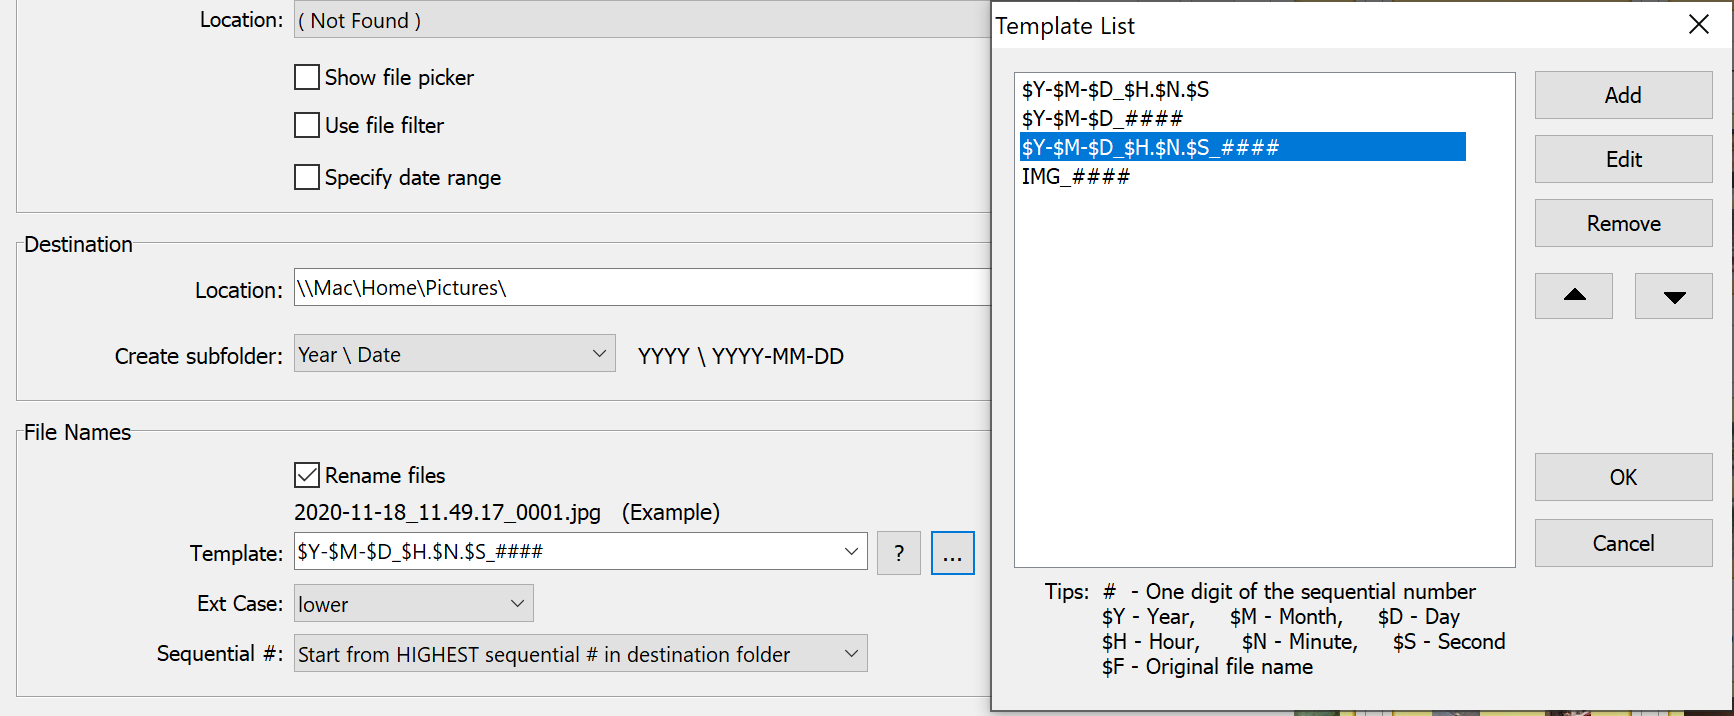Select first template $Y-$M-$D_$H.$N.$S
The width and height of the screenshot is (1734, 716).
1115,90
